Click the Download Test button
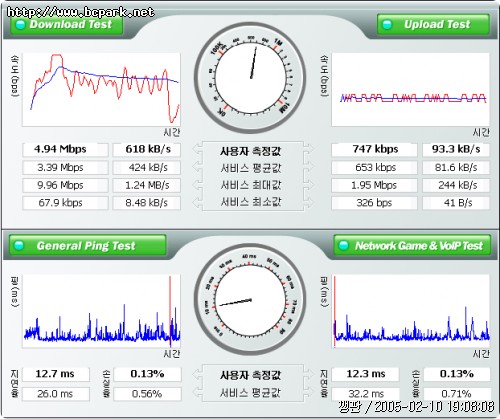The height and width of the screenshot is (419, 500). tap(67, 24)
